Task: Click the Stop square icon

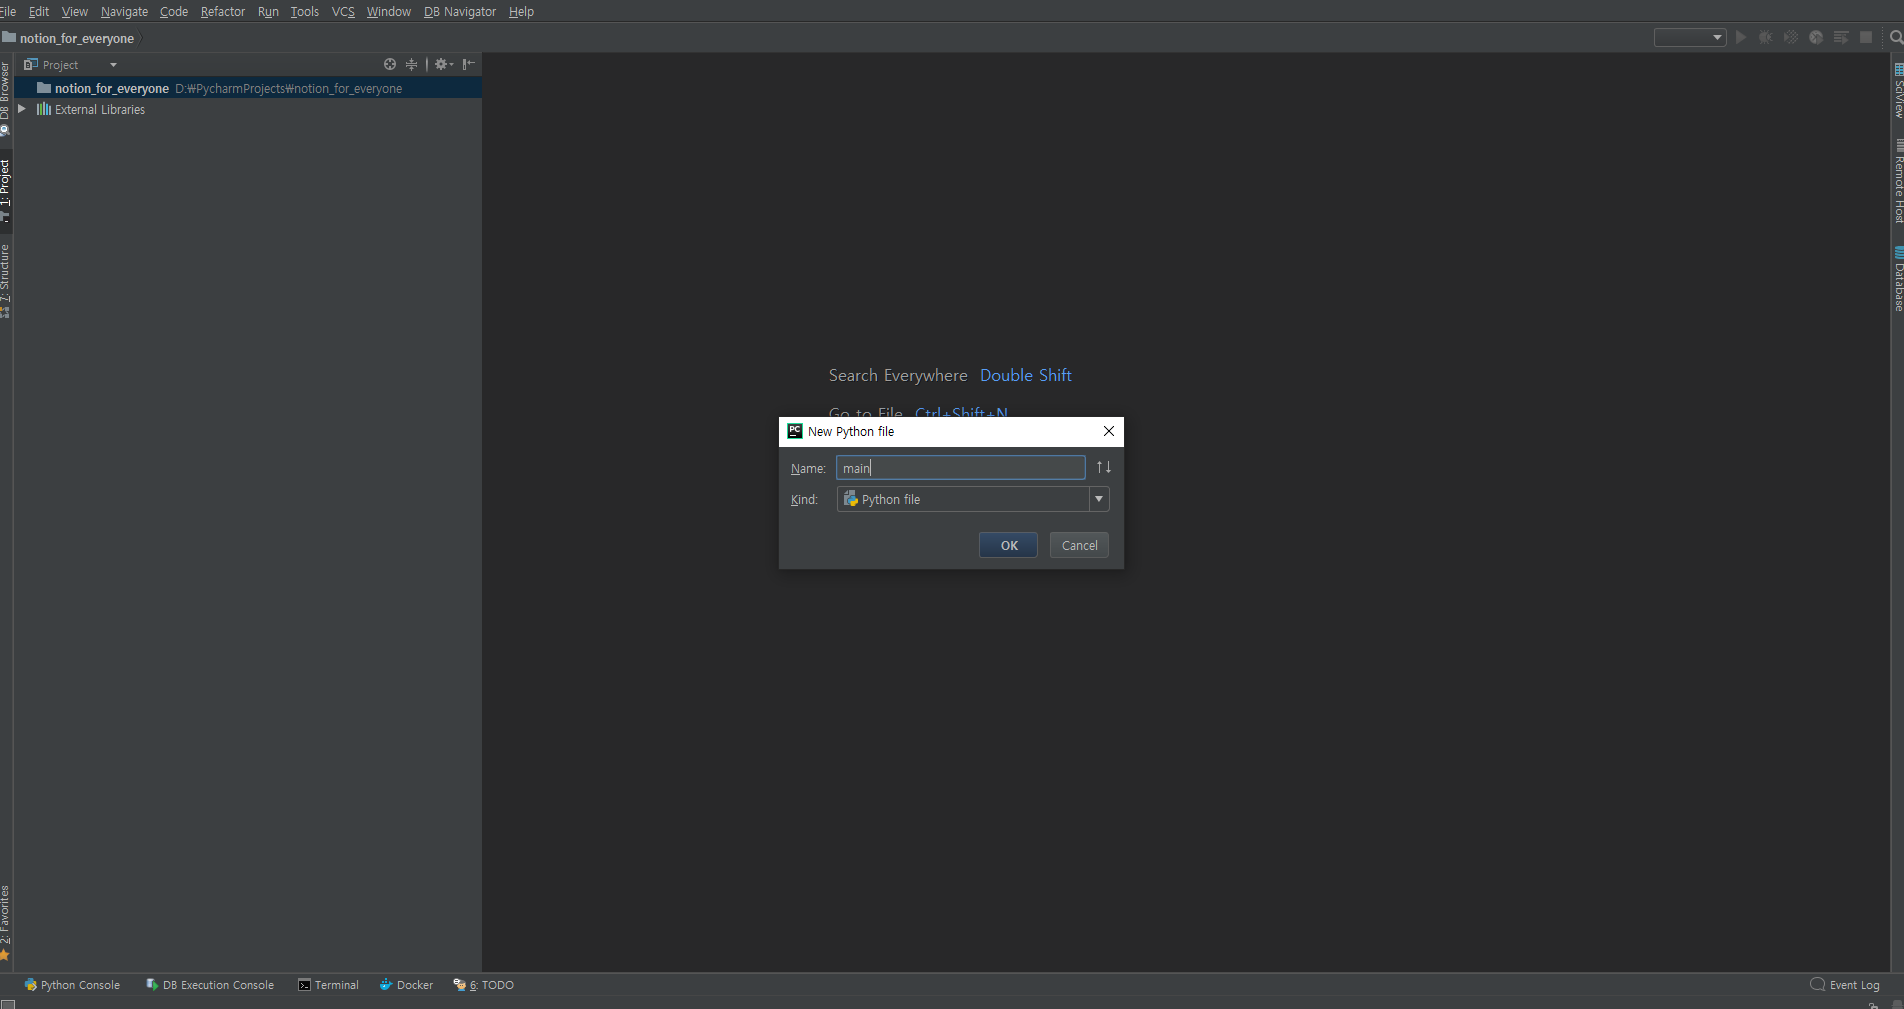Action: (1866, 37)
